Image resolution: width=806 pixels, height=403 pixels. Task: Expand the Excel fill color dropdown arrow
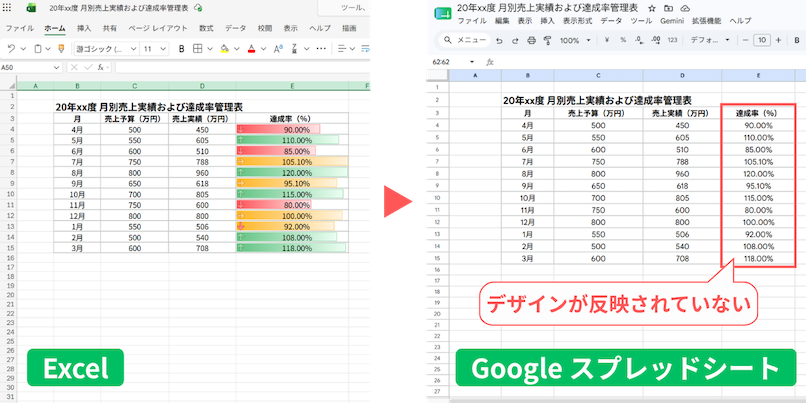coord(237,49)
